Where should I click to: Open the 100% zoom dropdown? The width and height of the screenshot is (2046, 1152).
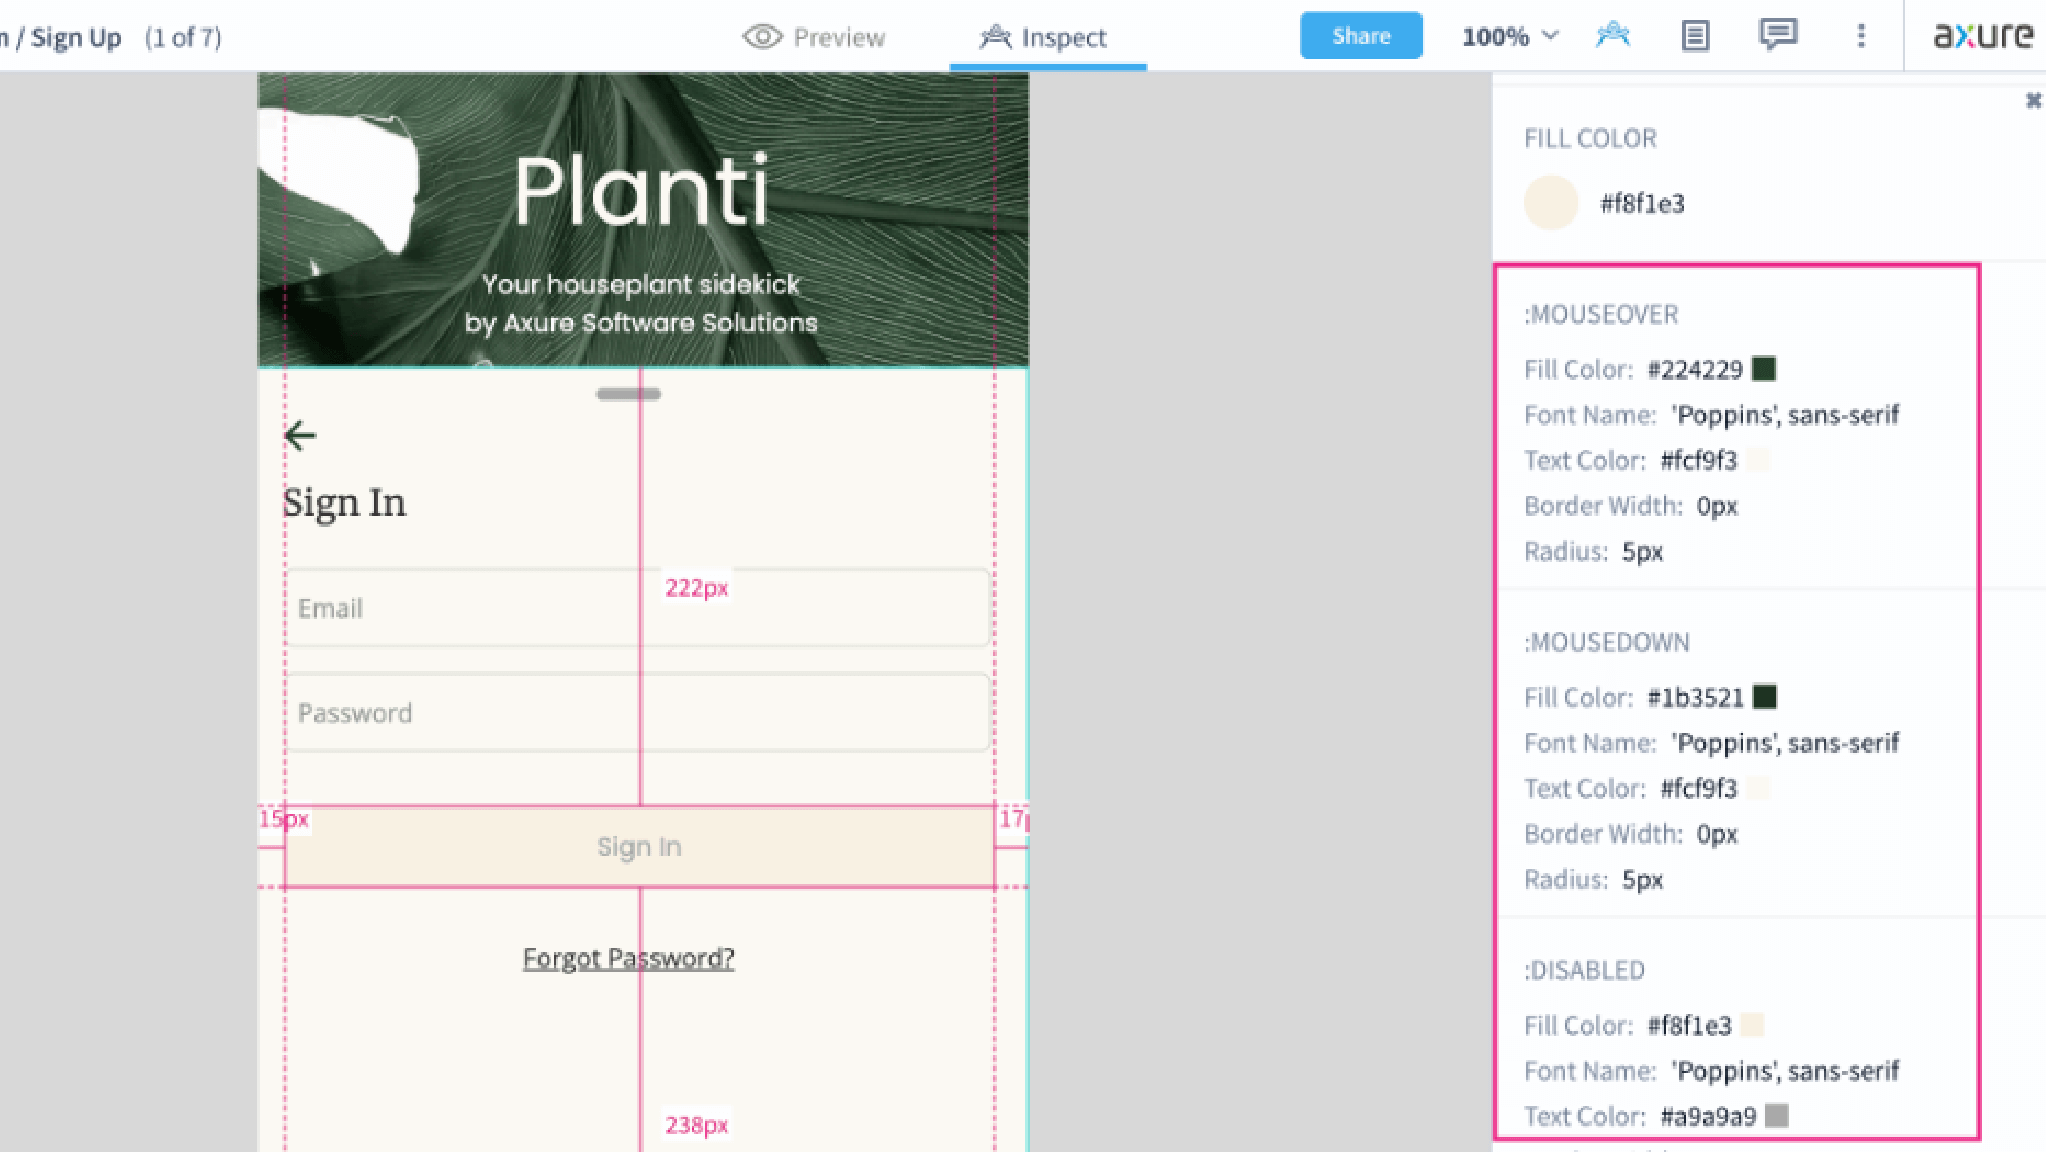coord(1510,37)
